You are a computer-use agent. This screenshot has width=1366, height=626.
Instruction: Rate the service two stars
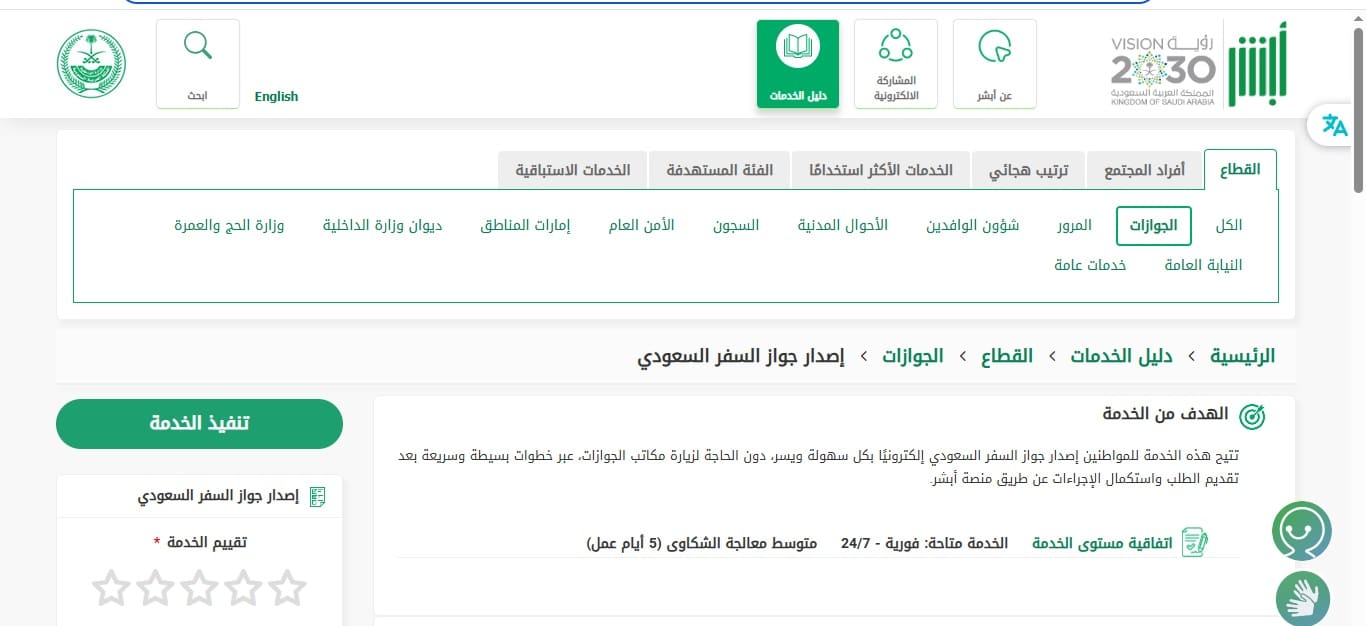242,588
